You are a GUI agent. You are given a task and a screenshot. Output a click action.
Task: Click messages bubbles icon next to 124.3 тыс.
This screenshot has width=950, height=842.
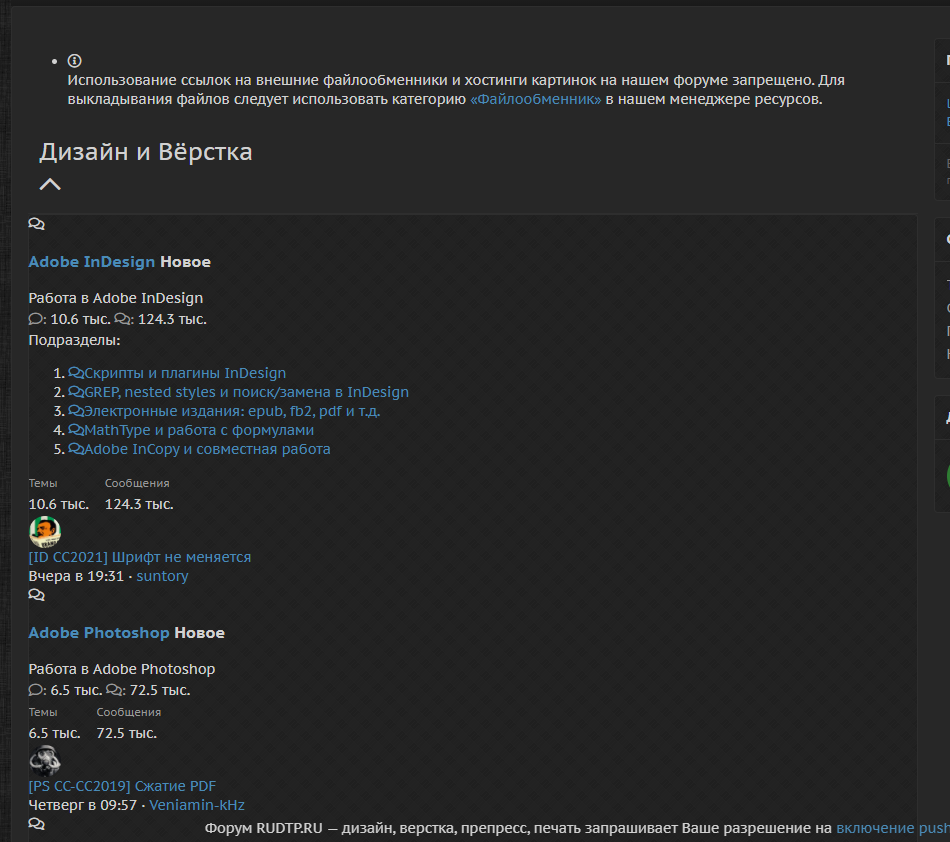[x=122, y=319]
